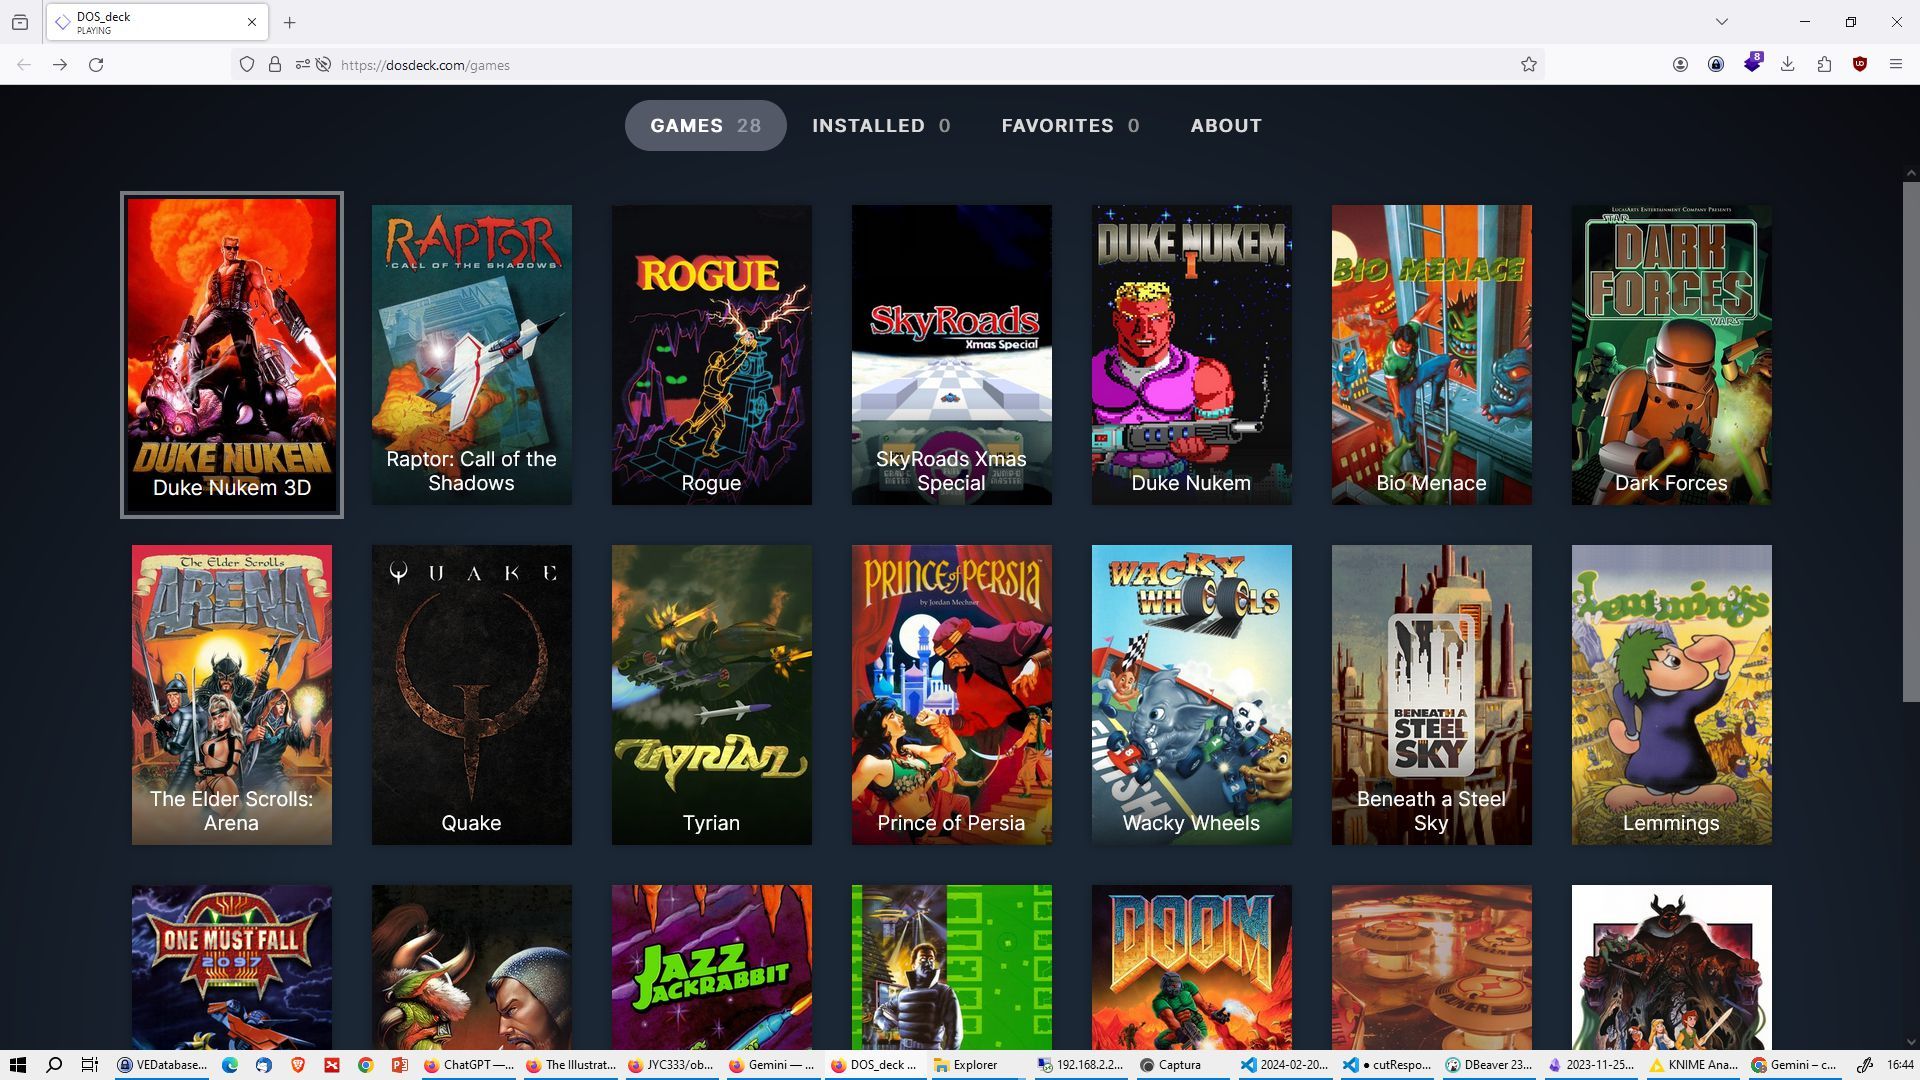Select the Prince of Persia cover
The width and height of the screenshot is (1920, 1080).
pos(952,695)
